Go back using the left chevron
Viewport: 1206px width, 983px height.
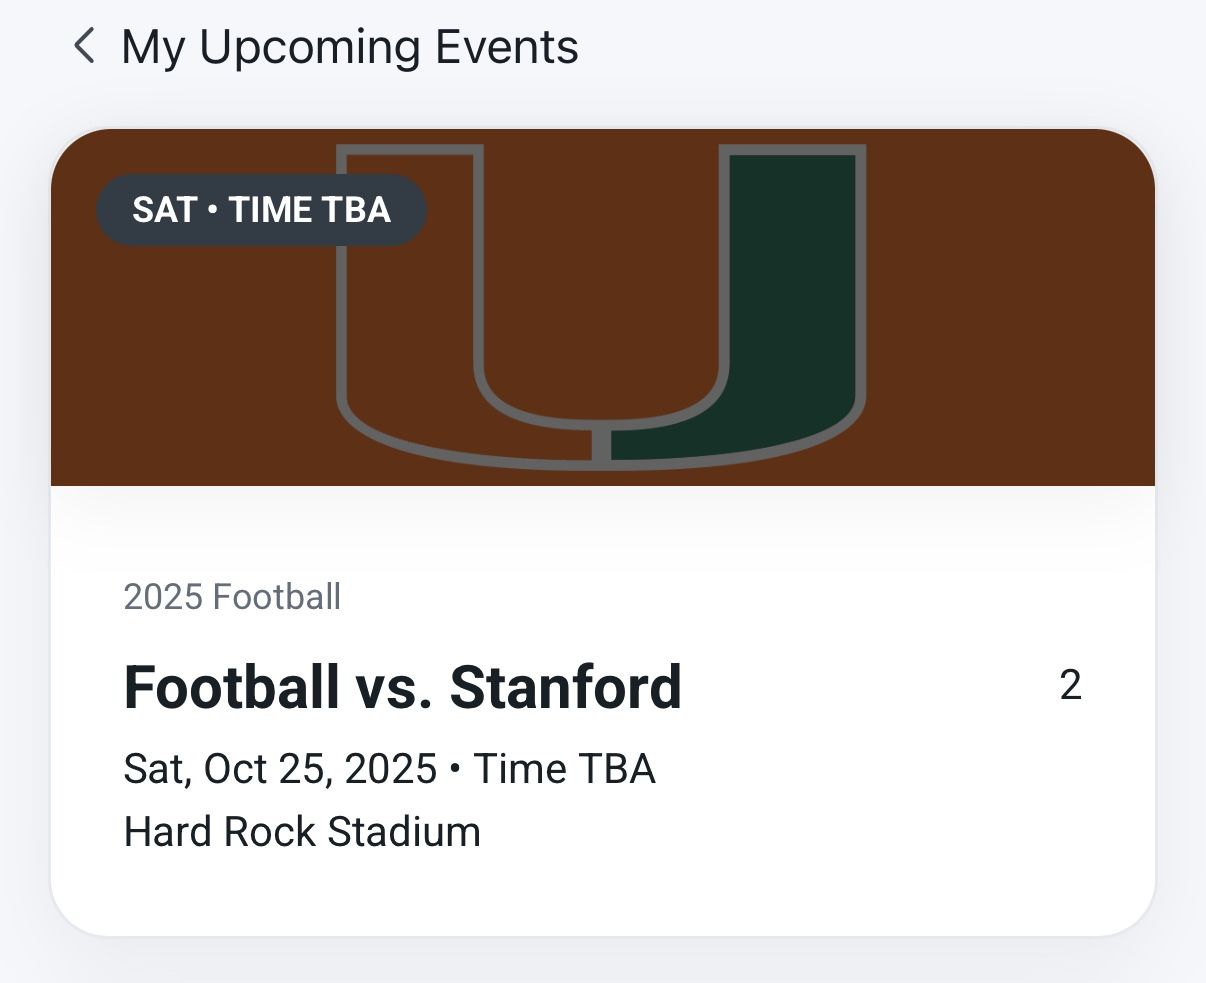pyautogui.click(x=85, y=46)
